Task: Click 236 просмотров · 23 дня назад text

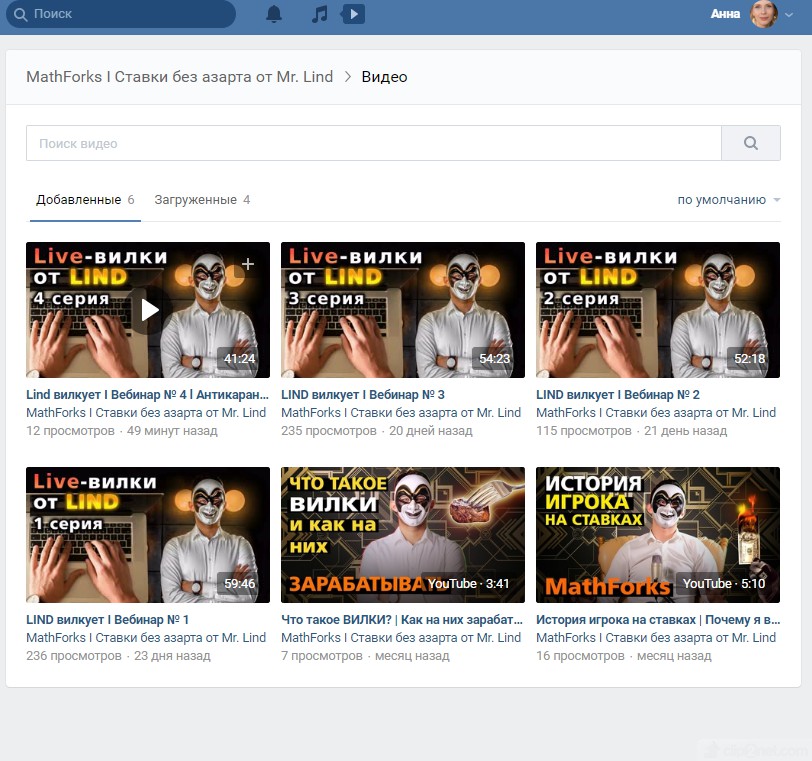Action: click(x=119, y=656)
